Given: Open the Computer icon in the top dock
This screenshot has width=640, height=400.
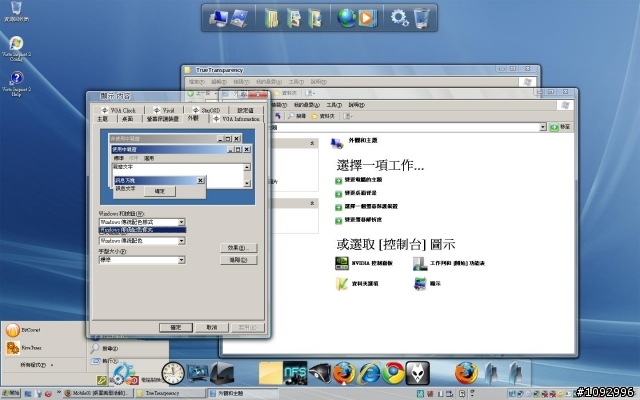Looking at the screenshot, I should (x=218, y=18).
